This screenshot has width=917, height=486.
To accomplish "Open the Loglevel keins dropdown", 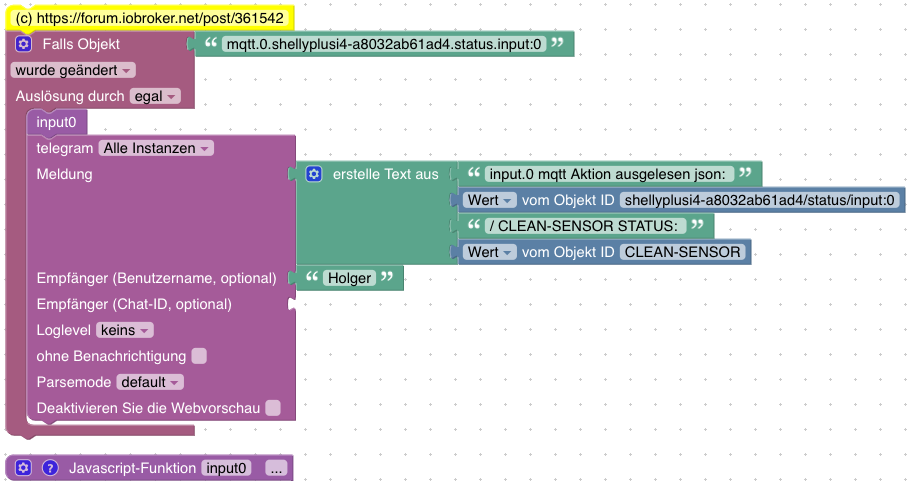I will [x=125, y=330].
